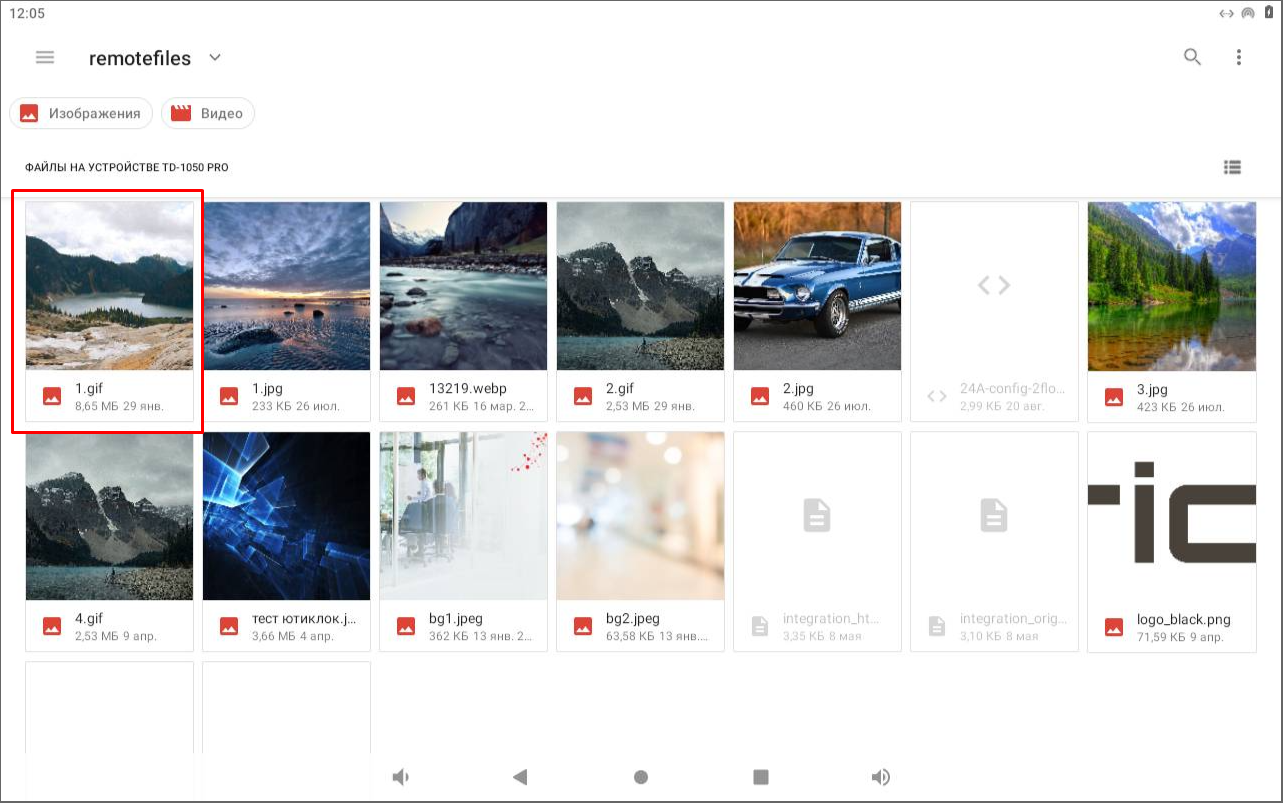Expand the remotefiles location dropdown
Screen dimensions: 1283x803
215,58
